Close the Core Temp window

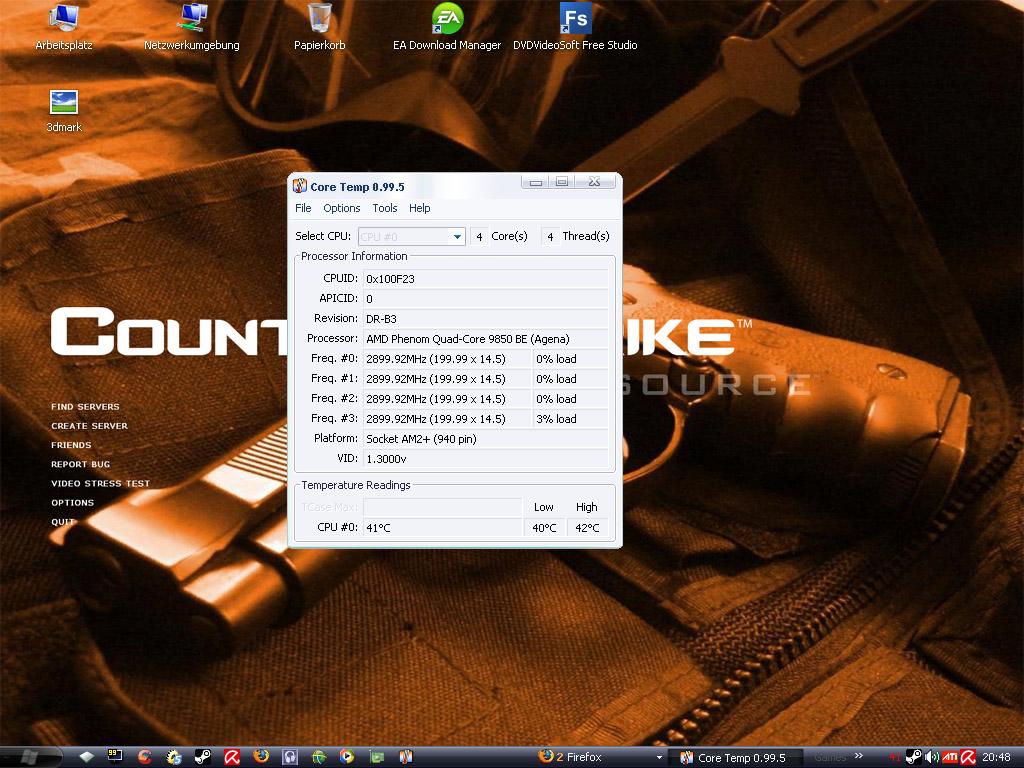click(x=594, y=182)
